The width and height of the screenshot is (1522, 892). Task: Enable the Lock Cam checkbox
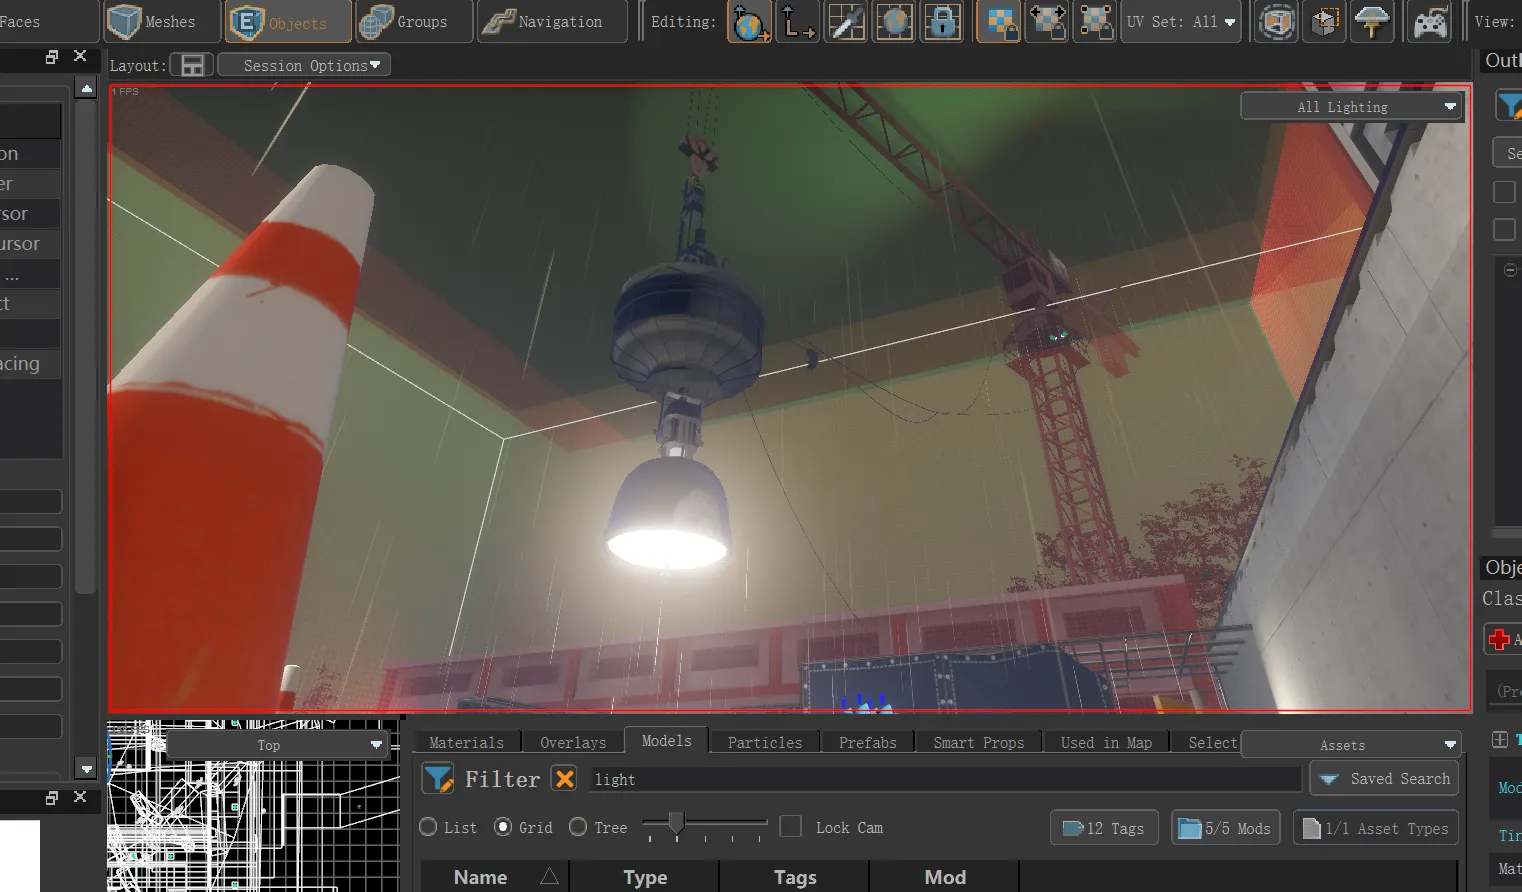[790, 827]
